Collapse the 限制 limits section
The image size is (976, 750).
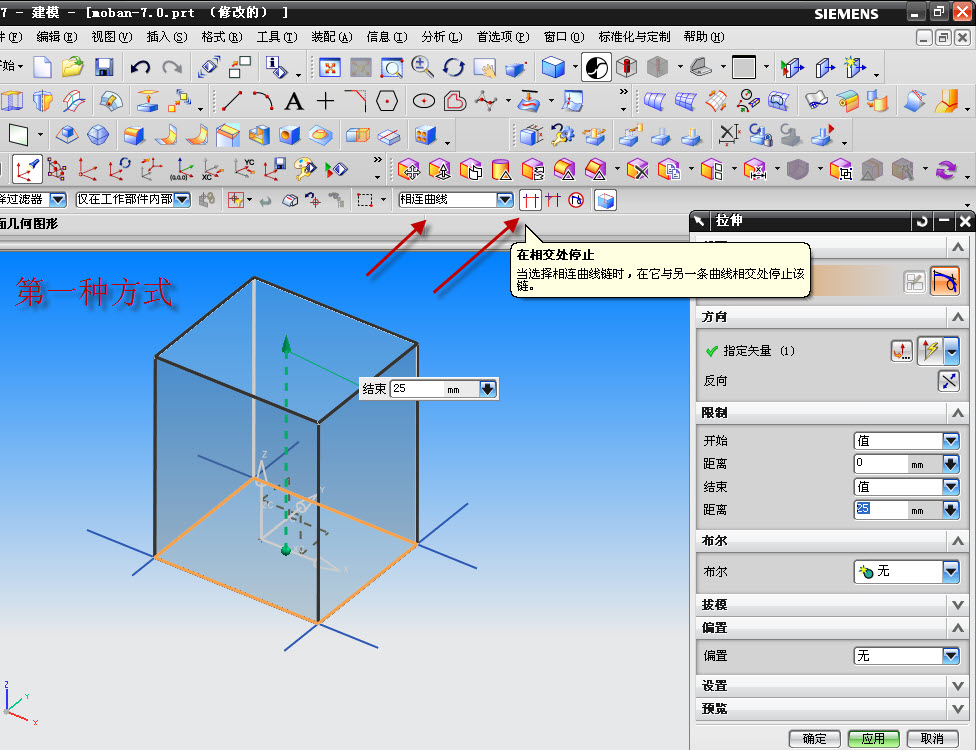tap(958, 413)
